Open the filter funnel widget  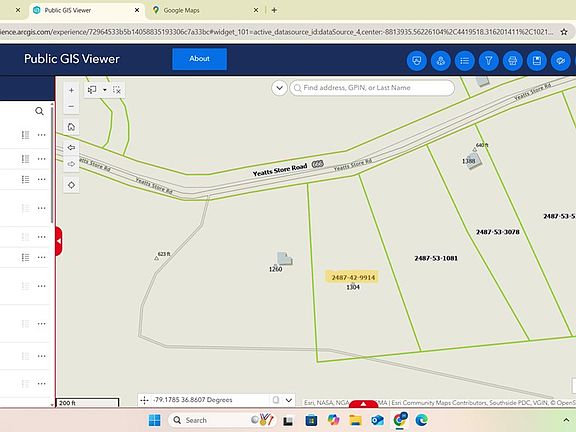click(x=489, y=61)
